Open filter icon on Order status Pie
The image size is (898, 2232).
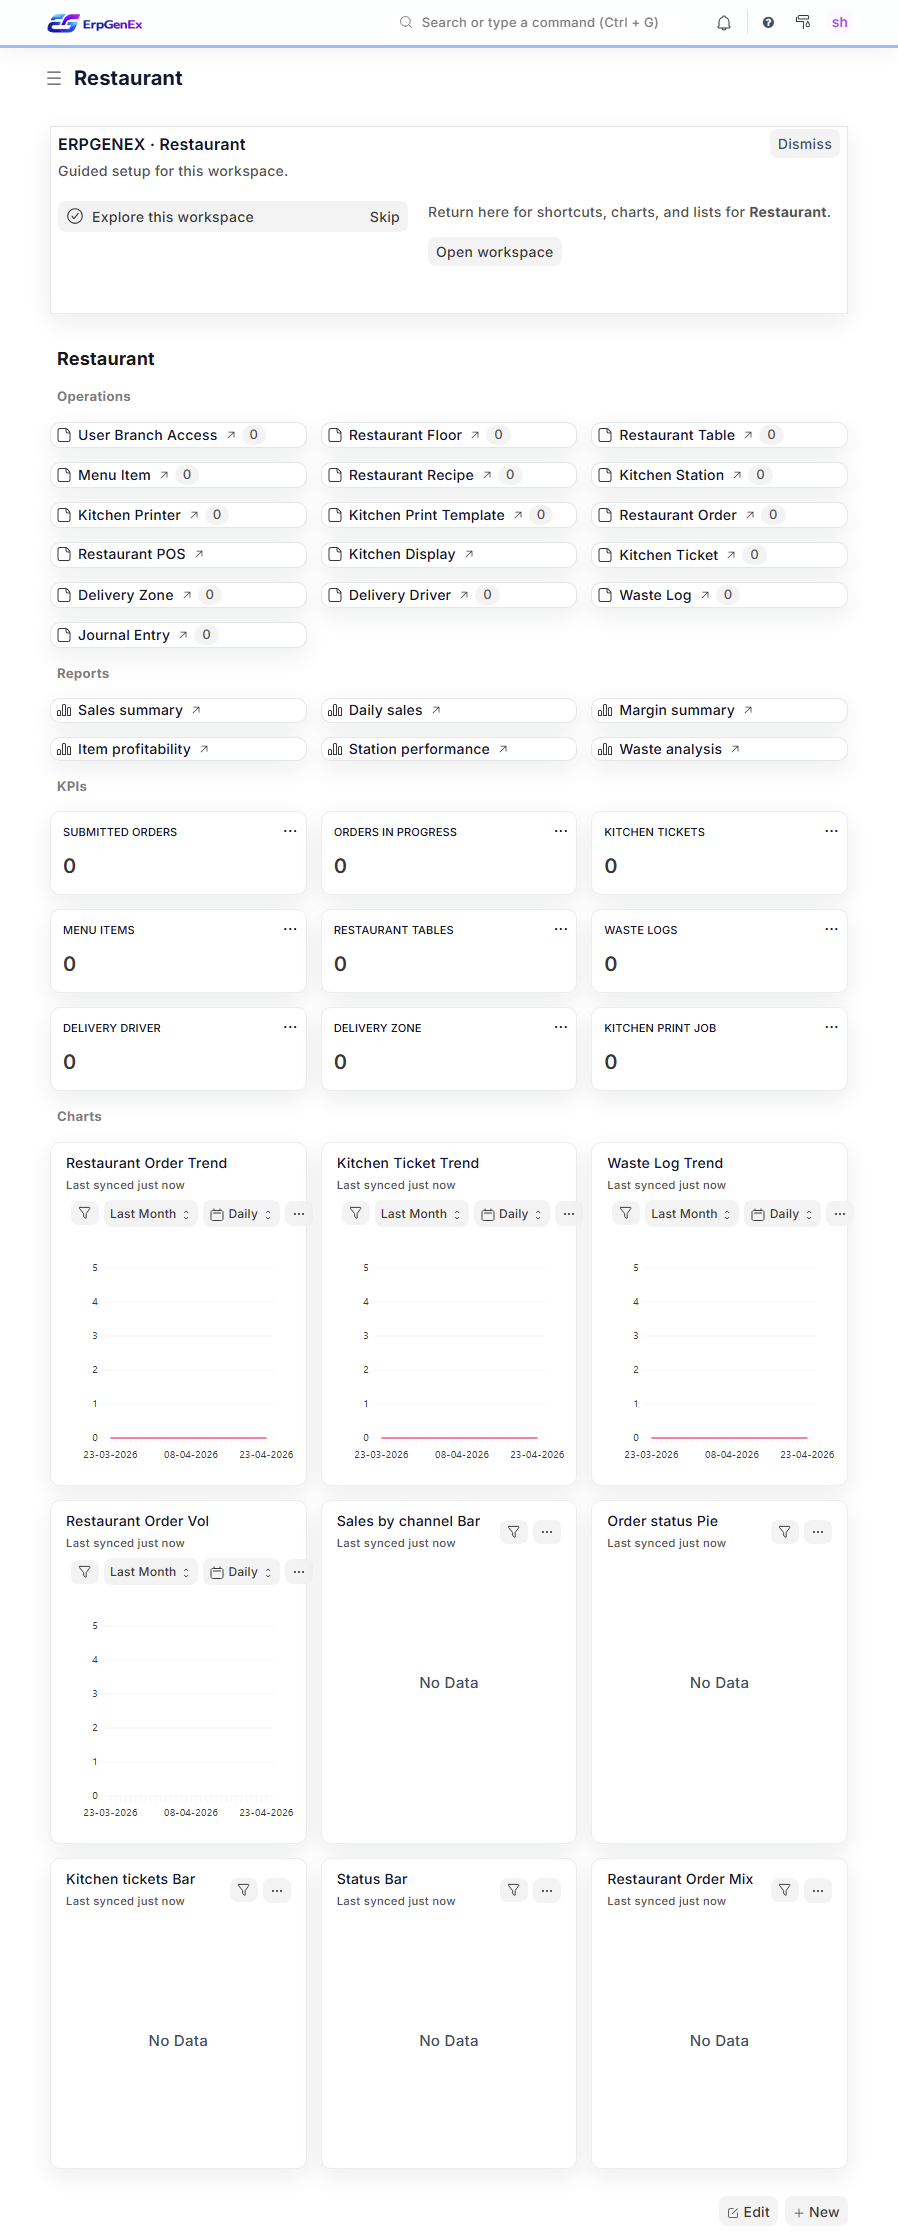tap(785, 1531)
